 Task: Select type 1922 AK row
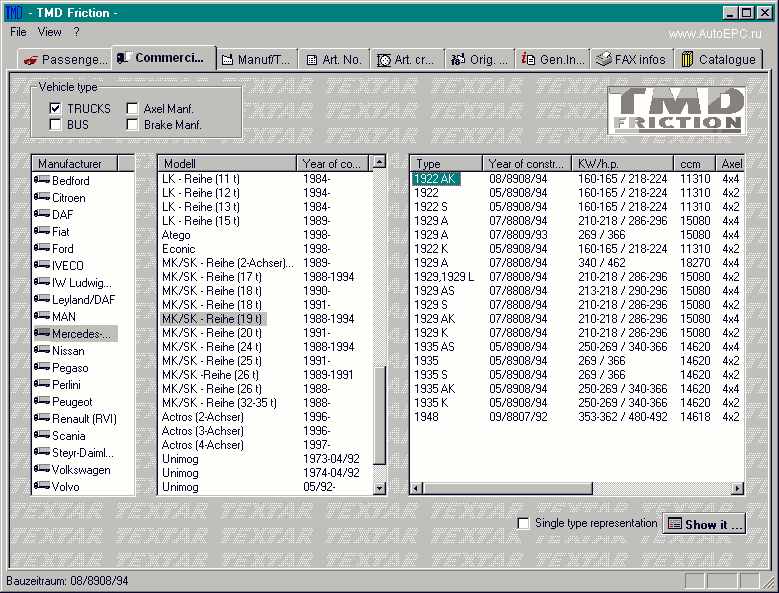click(x=577, y=179)
